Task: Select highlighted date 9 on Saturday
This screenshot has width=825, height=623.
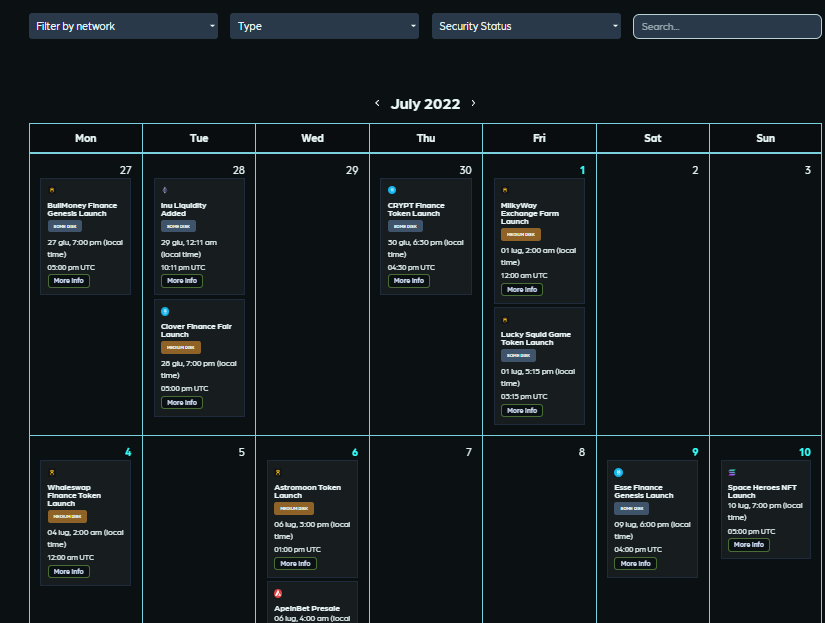Action: (x=695, y=453)
